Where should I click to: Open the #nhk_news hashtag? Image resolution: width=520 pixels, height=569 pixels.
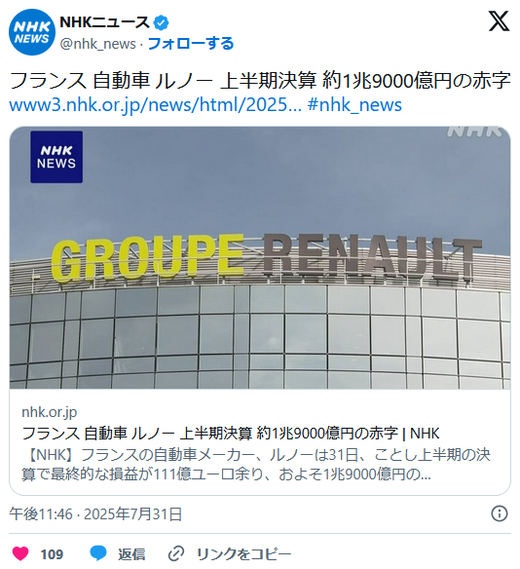tap(355, 105)
